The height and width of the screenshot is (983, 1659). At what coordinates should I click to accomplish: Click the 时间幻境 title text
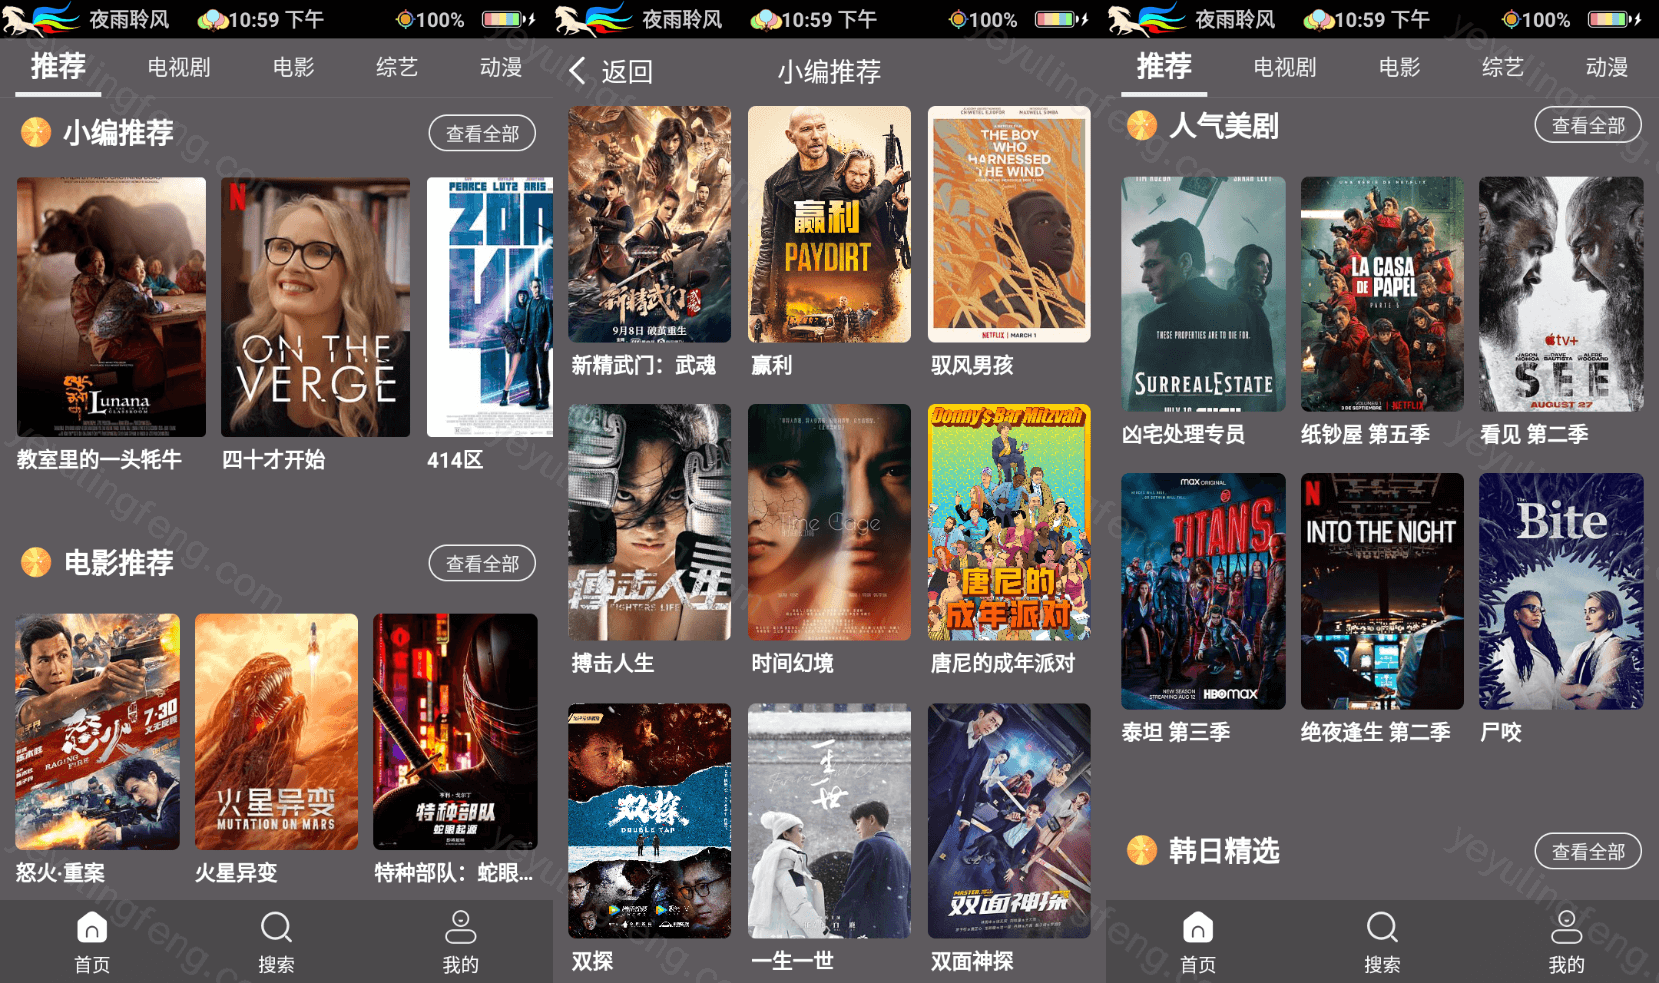[x=792, y=663]
